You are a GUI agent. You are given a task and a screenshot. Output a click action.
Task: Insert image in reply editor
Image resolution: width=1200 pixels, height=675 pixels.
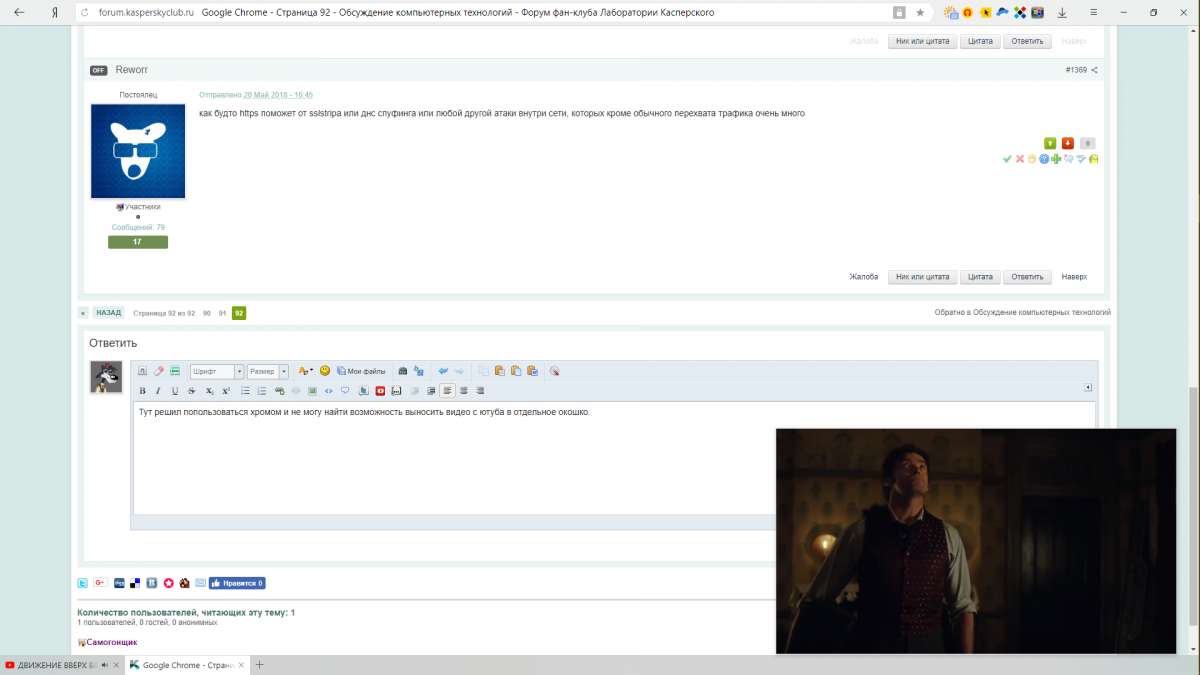tap(312, 391)
